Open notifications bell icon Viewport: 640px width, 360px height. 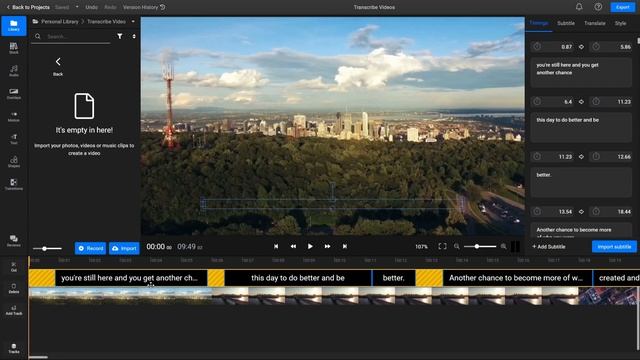(579, 7)
